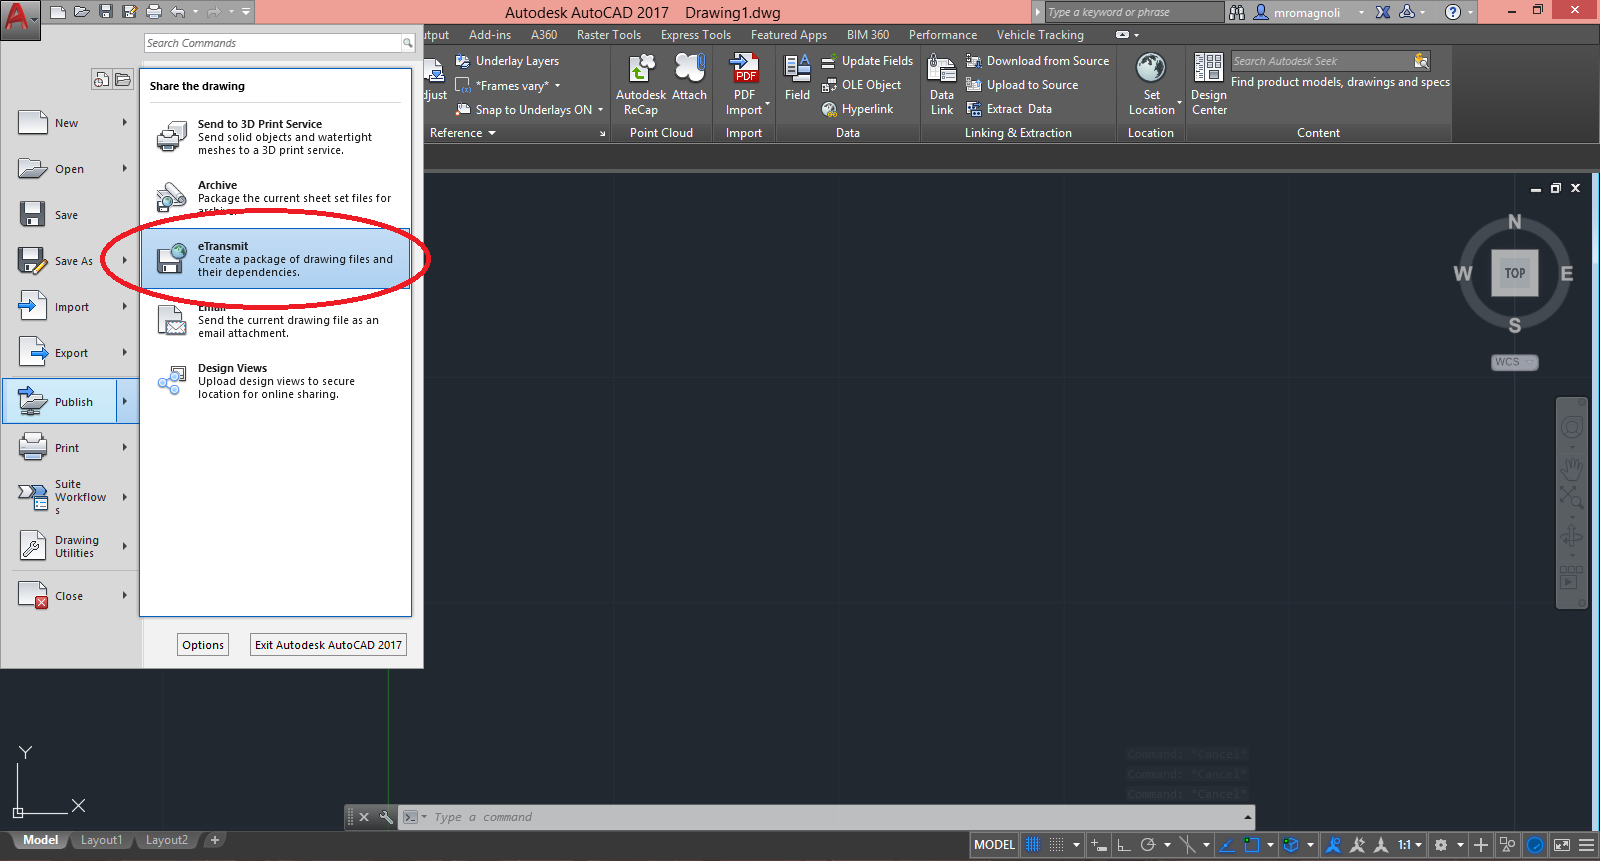Switch to the Layout1 tab
This screenshot has height=861, width=1600.
point(101,840)
